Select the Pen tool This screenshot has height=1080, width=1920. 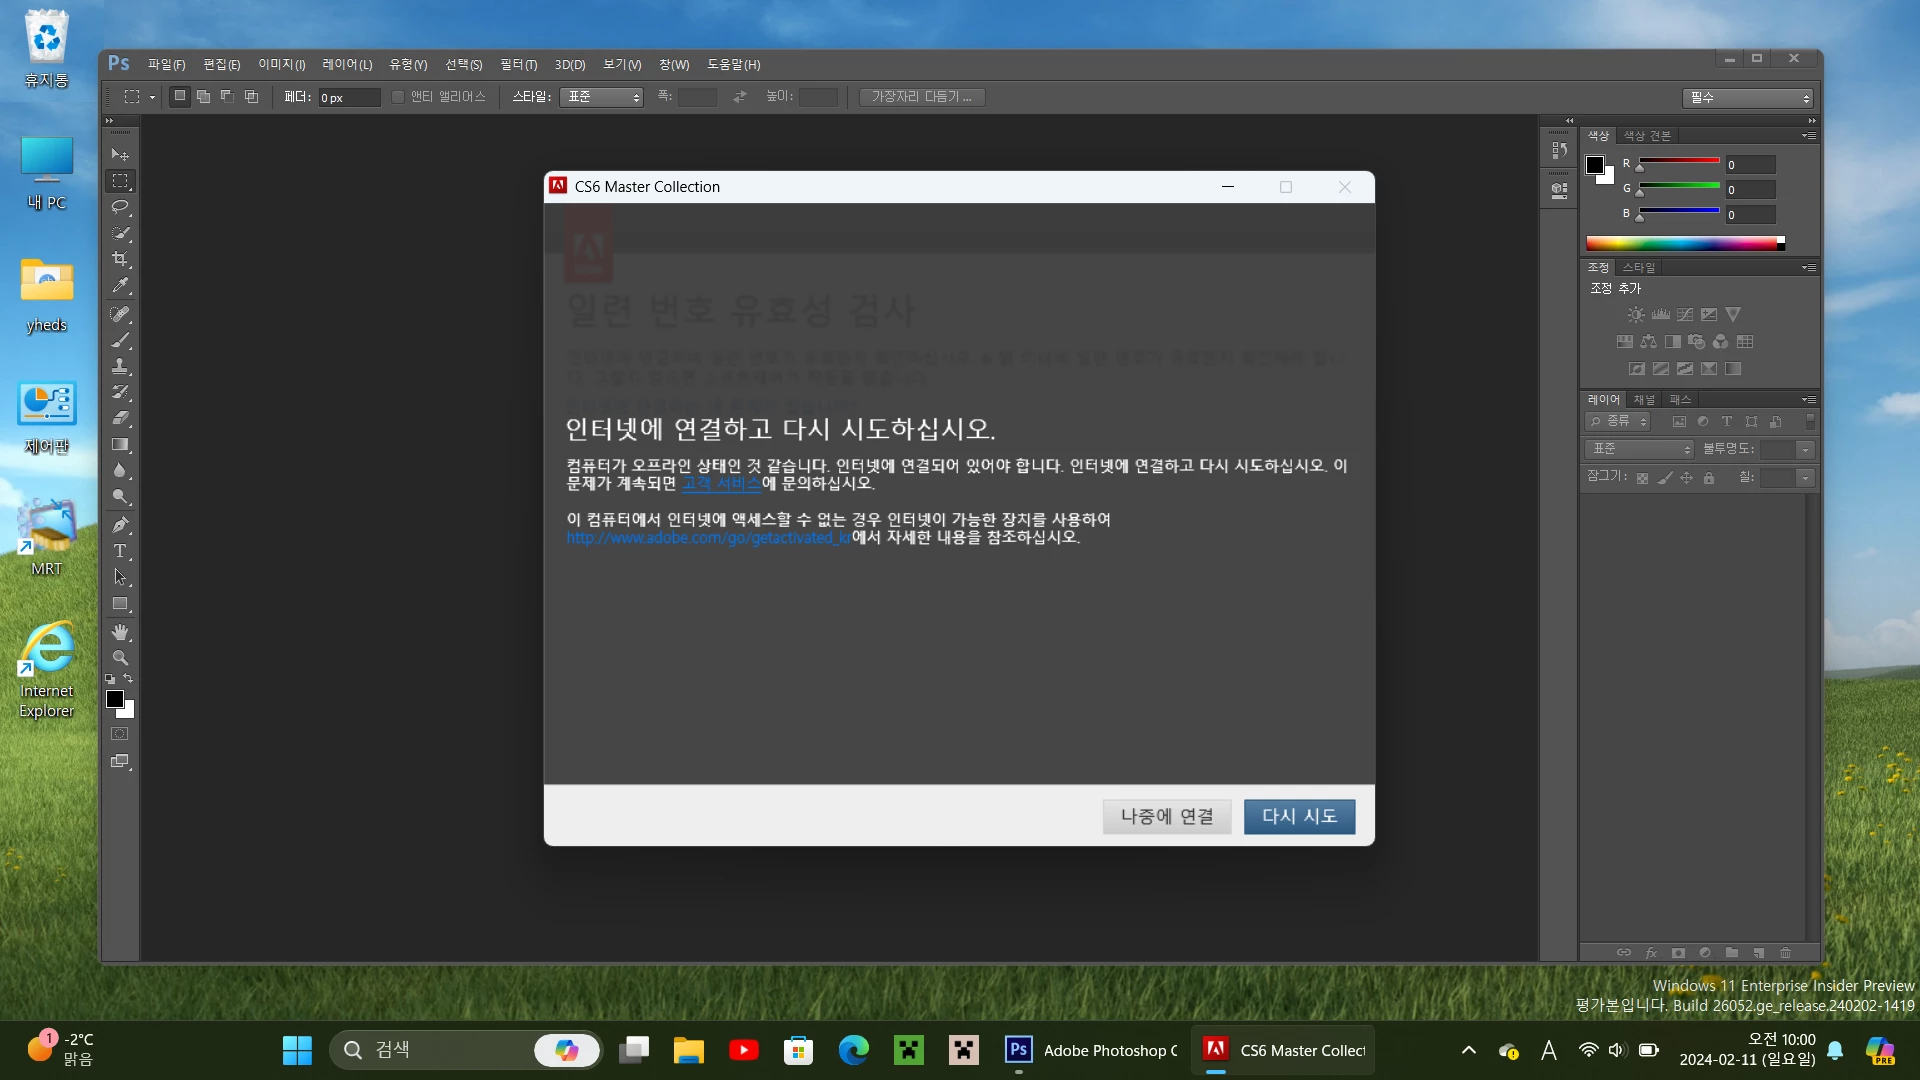120,525
